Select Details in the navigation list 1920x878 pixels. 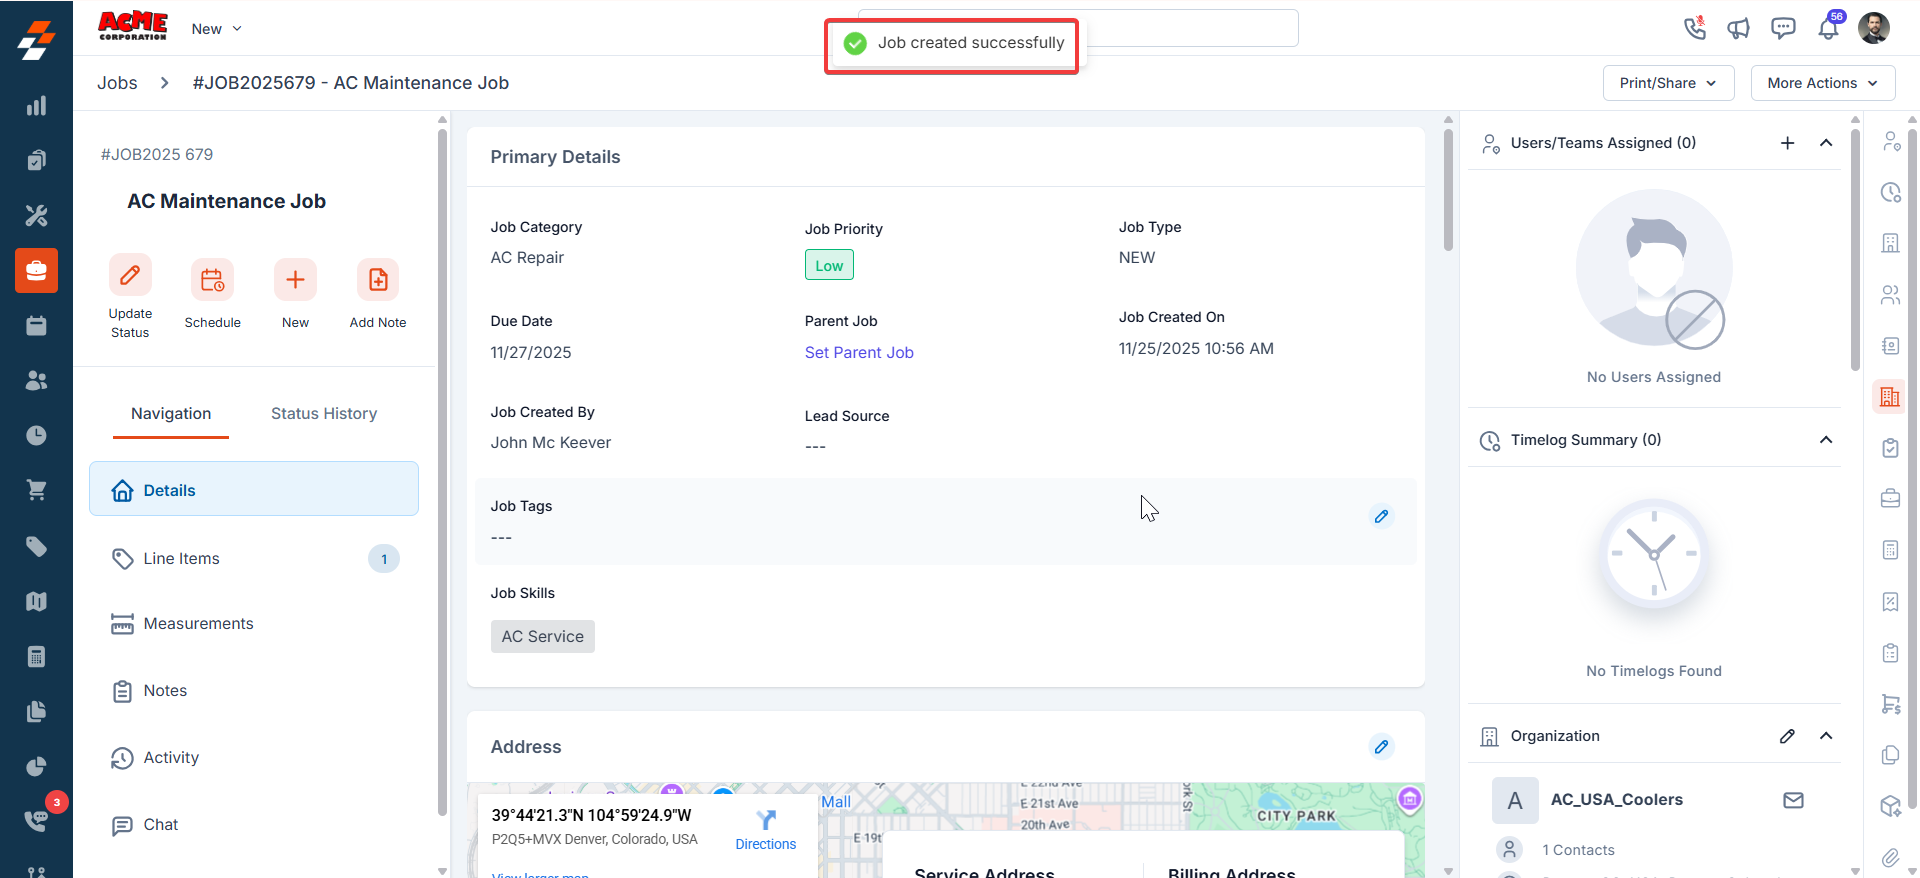tap(254, 489)
